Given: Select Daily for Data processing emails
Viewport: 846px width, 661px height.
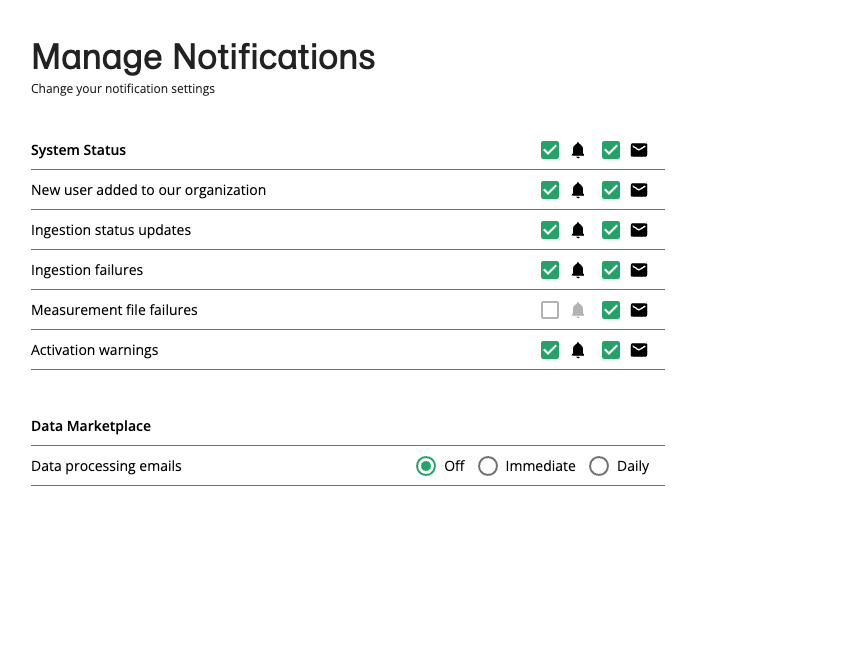Looking at the screenshot, I should point(599,465).
